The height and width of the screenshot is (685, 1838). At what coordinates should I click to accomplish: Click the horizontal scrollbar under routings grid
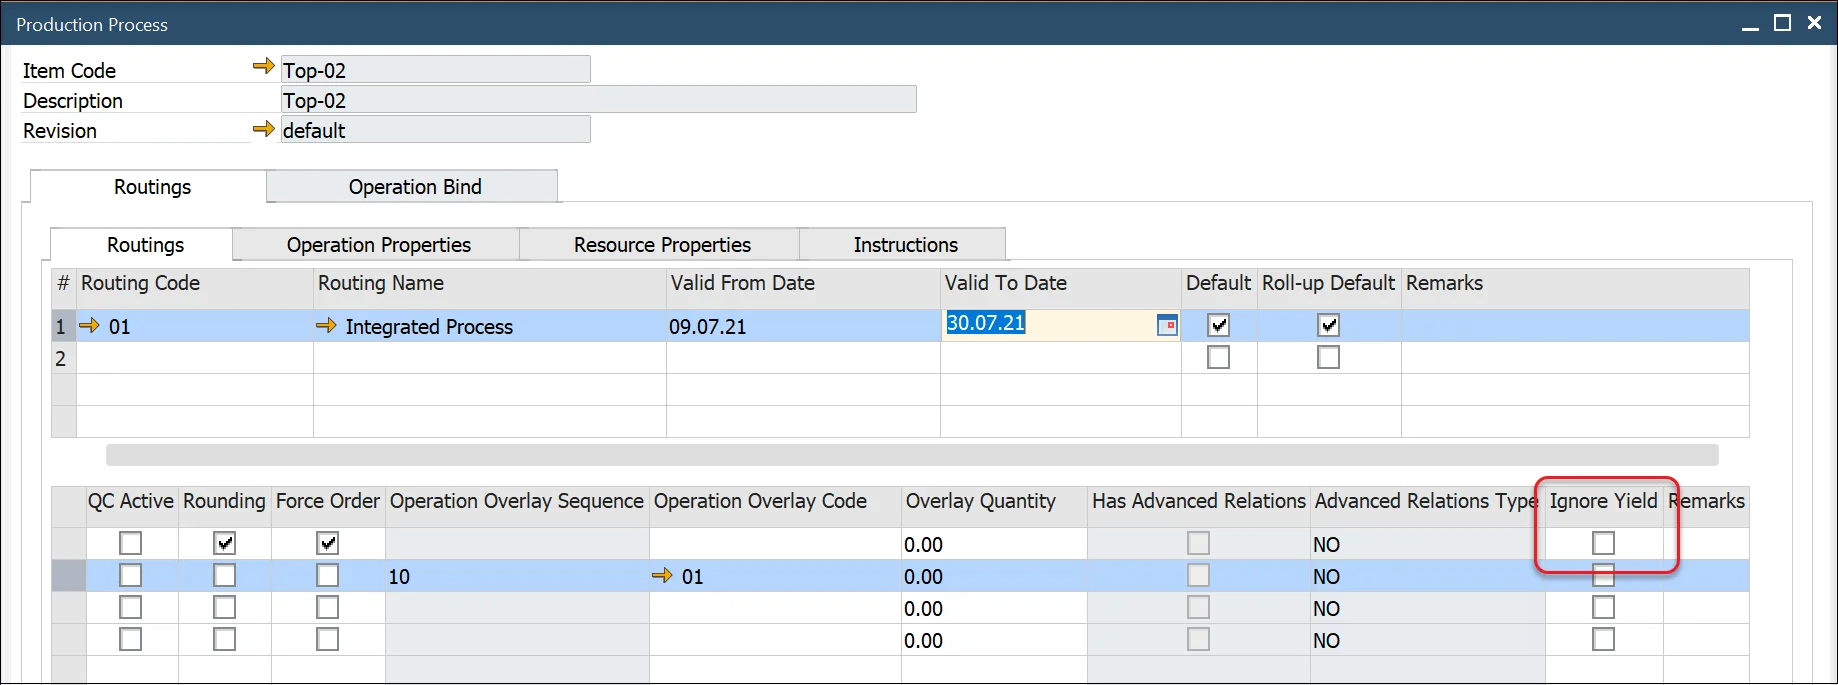[911, 456]
